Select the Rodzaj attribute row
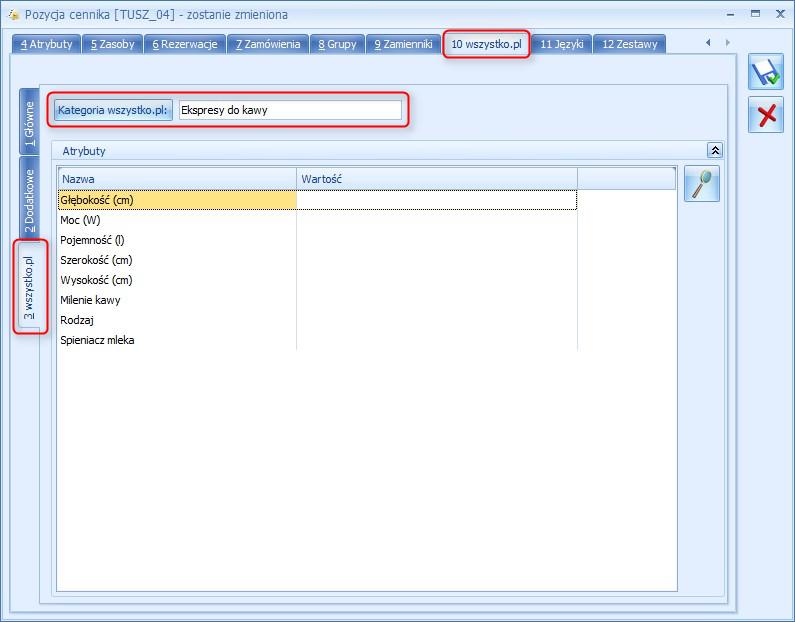Image resolution: width=795 pixels, height=622 pixels. [x=317, y=320]
